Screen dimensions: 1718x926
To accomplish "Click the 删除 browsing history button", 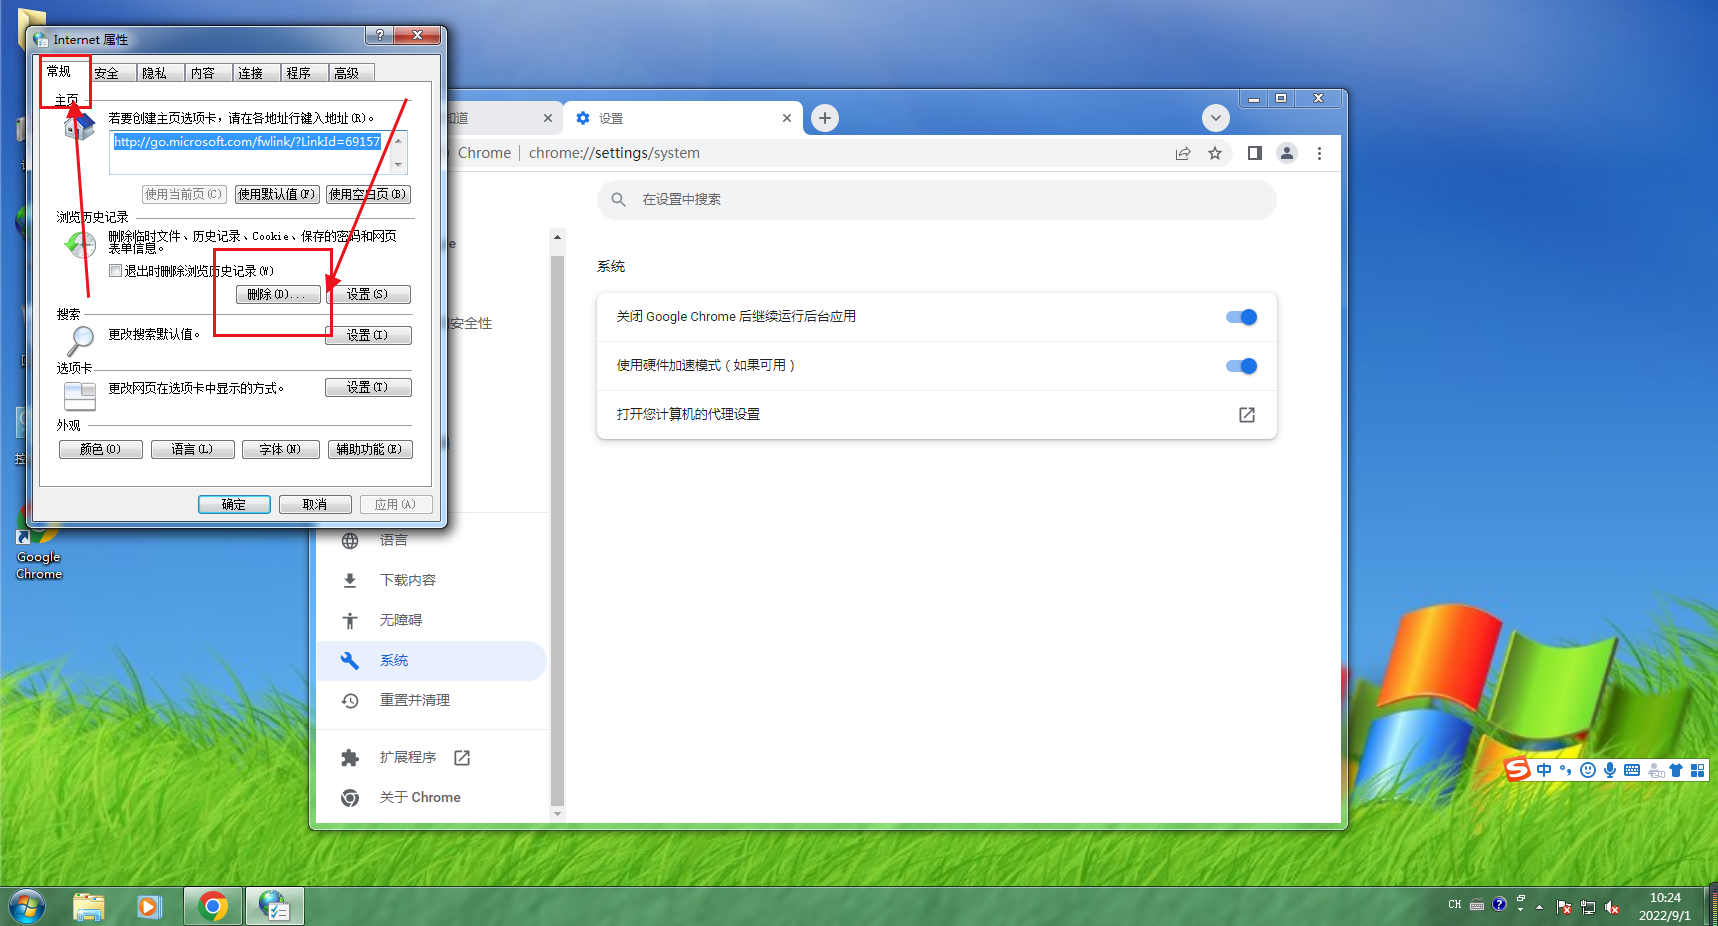I will tap(278, 295).
